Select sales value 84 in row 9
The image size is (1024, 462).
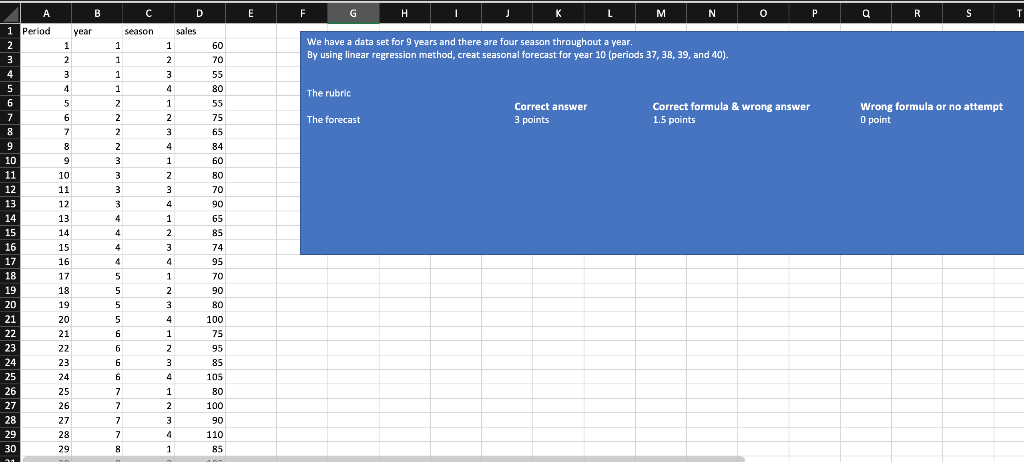tap(199, 146)
